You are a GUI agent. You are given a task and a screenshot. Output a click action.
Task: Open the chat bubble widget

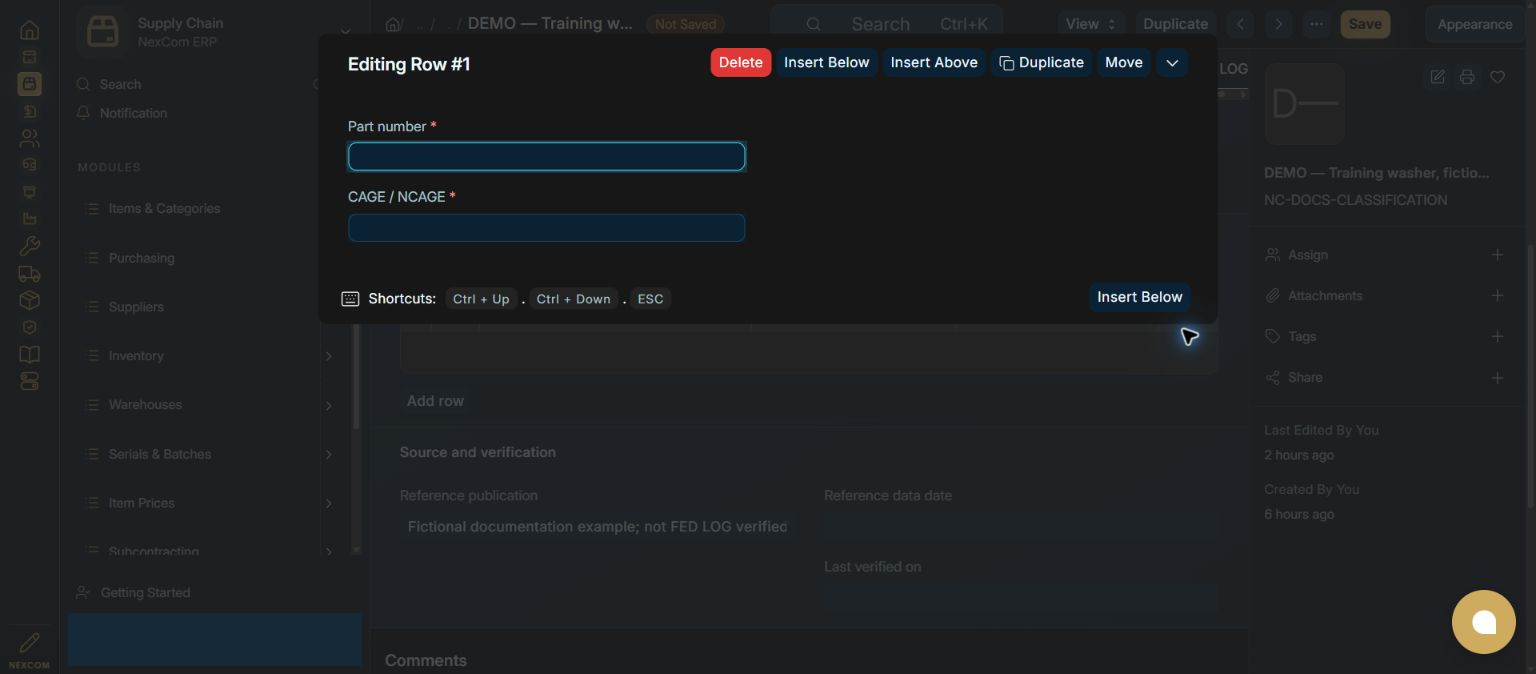coord(1484,622)
